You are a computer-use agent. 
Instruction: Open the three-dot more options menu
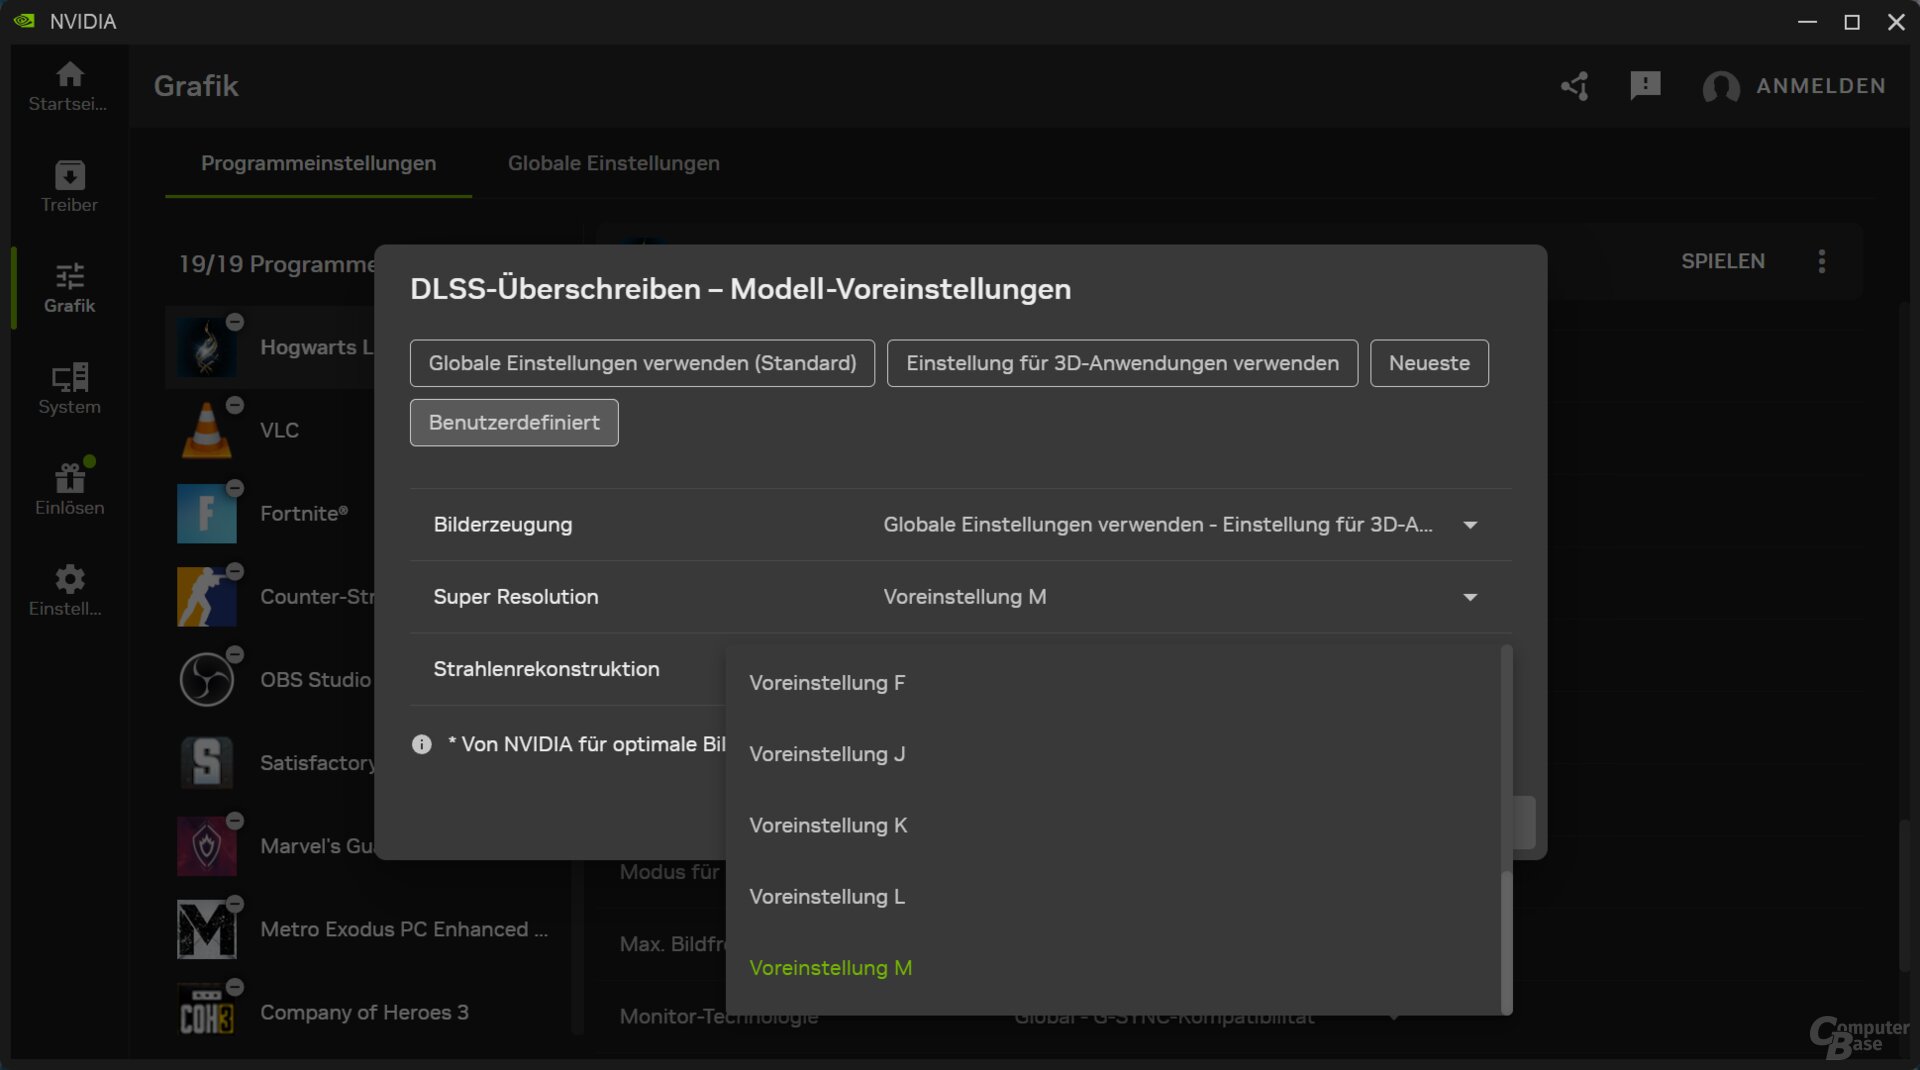tap(1821, 261)
